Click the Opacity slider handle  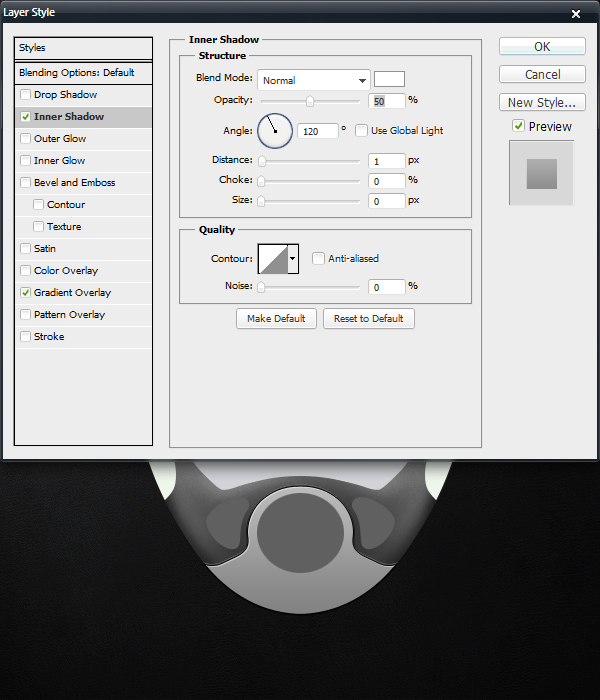coord(310,101)
